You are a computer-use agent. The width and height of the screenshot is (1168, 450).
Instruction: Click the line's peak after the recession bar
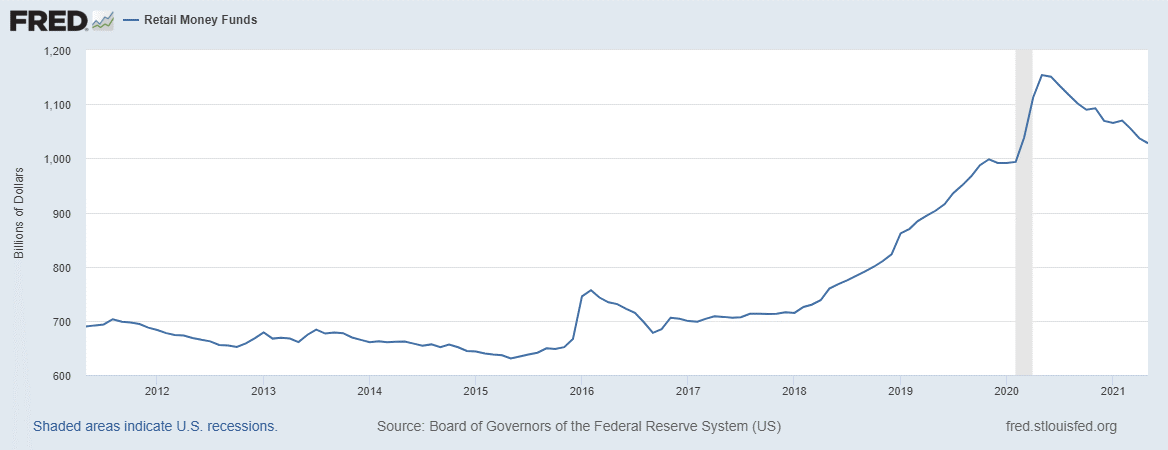(1042, 75)
